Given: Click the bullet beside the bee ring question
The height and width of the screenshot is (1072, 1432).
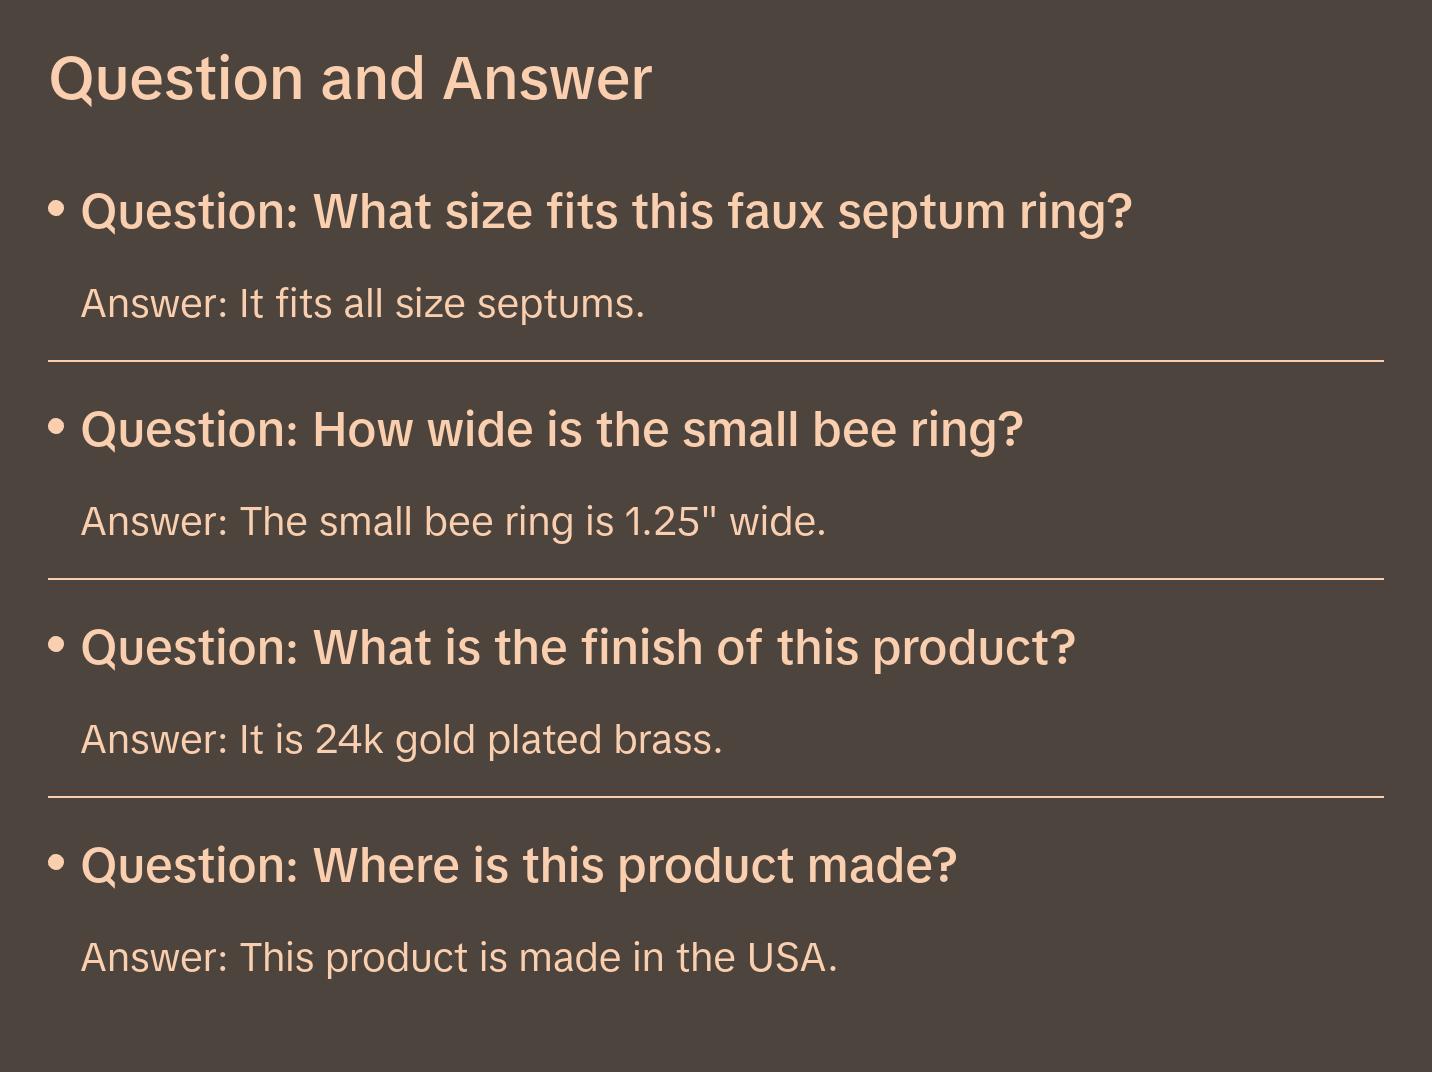Looking at the screenshot, I should [x=57, y=427].
